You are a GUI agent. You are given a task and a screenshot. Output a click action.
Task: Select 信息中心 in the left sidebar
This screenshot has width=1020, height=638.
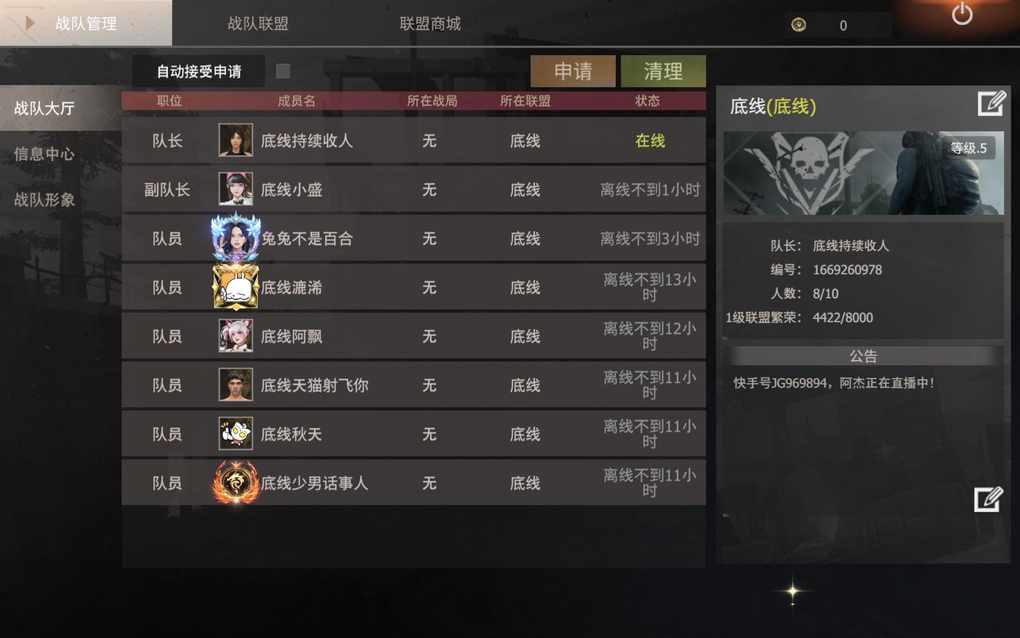tap(44, 154)
